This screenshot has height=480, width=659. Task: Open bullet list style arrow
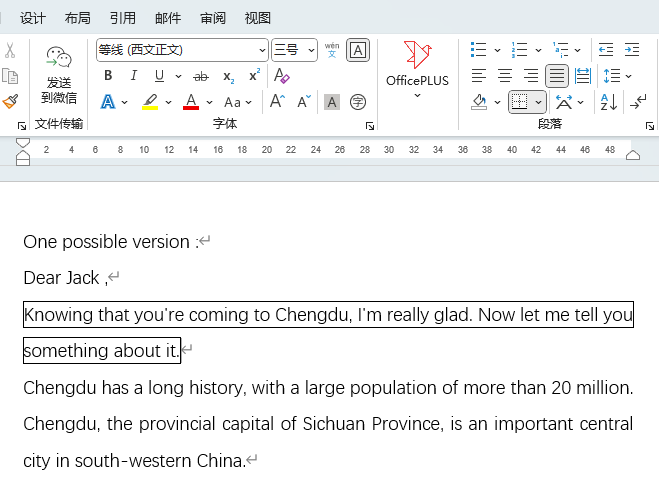[x=498, y=50]
